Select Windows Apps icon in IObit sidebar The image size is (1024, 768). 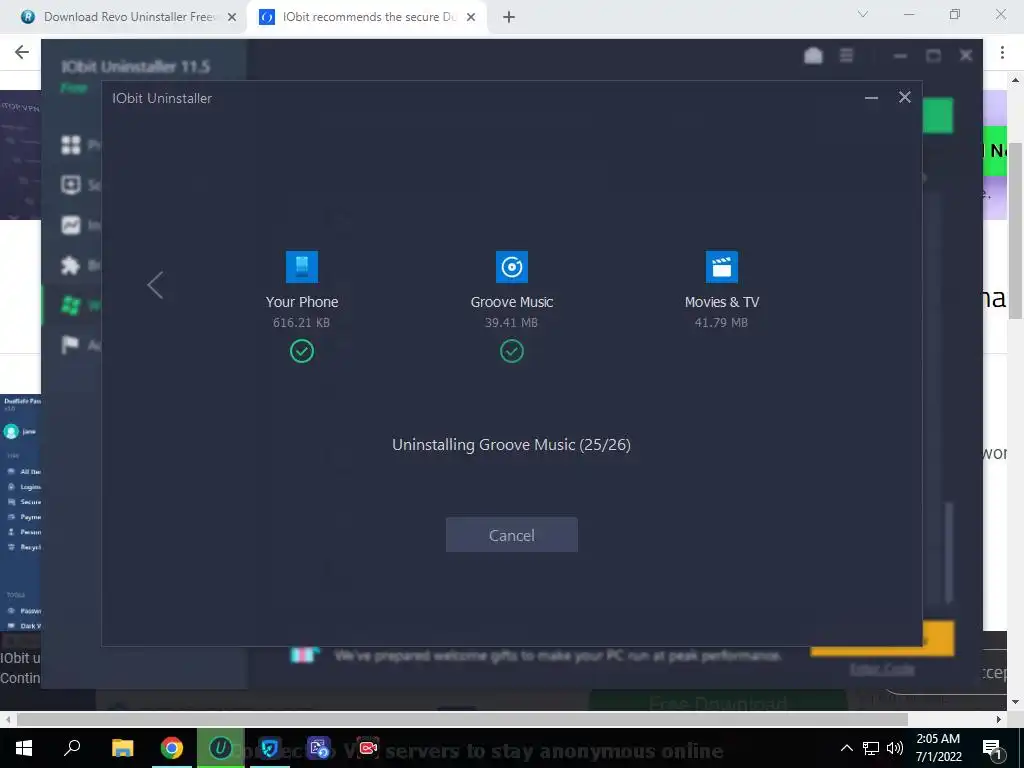(x=71, y=305)
